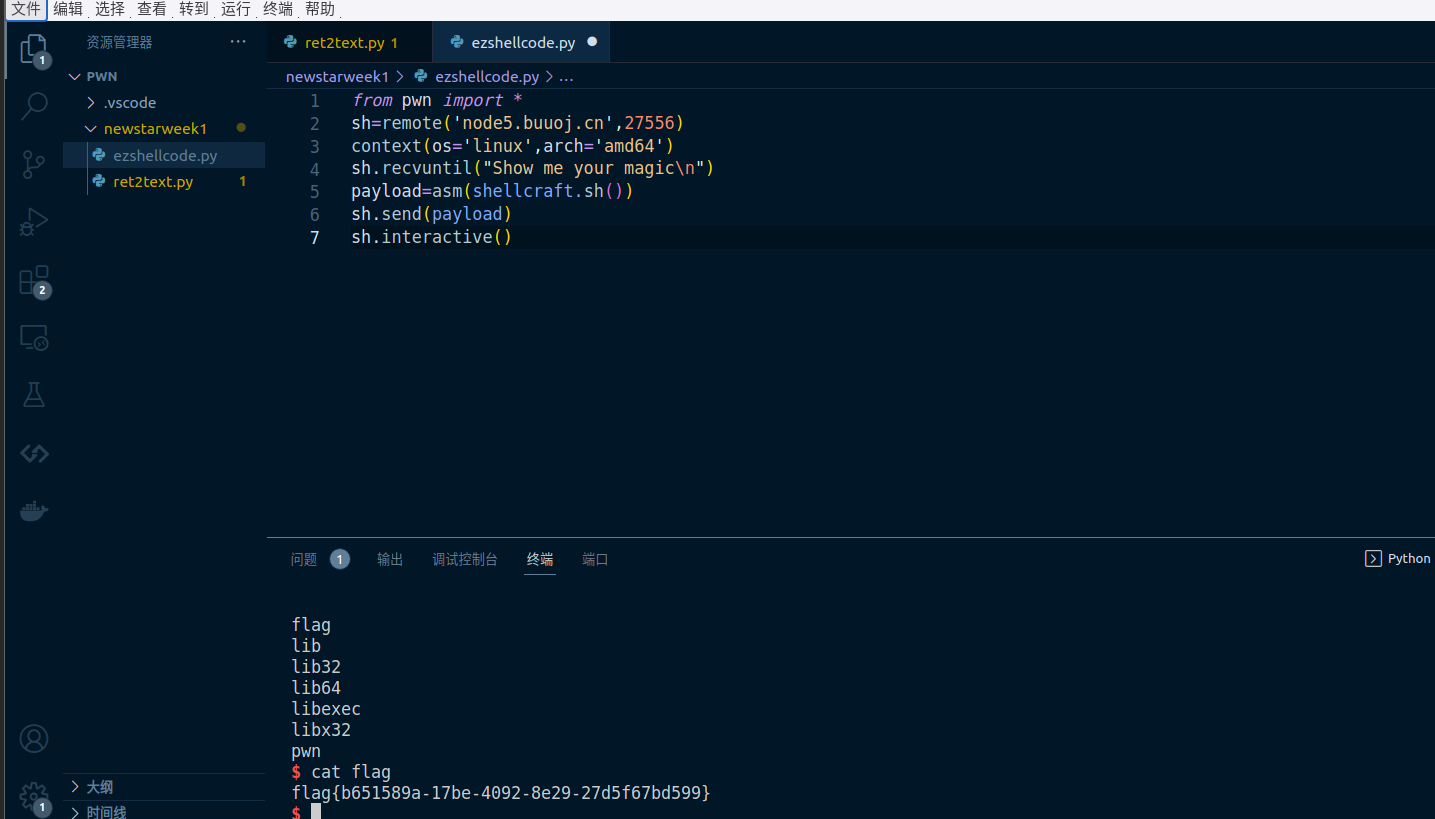1435x819 pixels.
Task: Click the sh.send(payload) code line
Action: pyautogui.click(x=432, y=215)
